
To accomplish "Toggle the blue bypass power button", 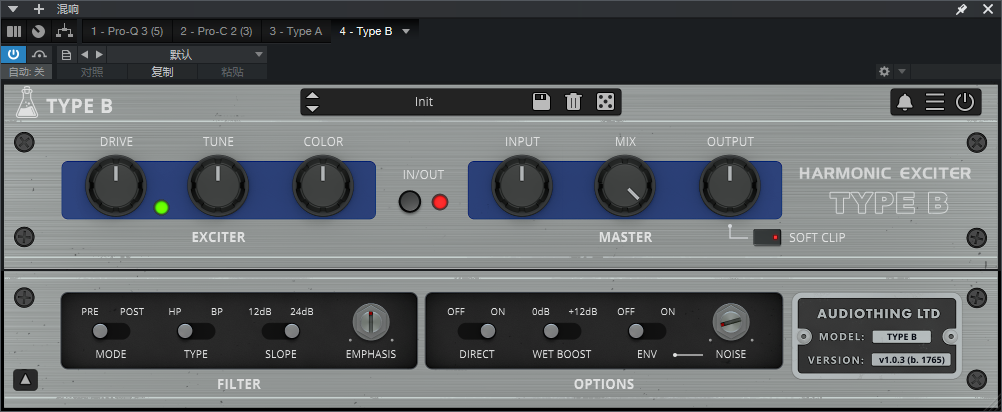I will pyautogui.click(x=13, y=54).
